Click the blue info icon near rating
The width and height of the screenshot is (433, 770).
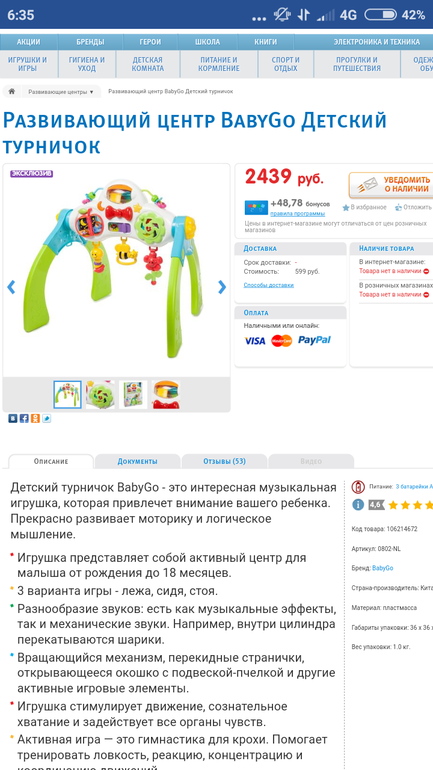pos(358,505)
